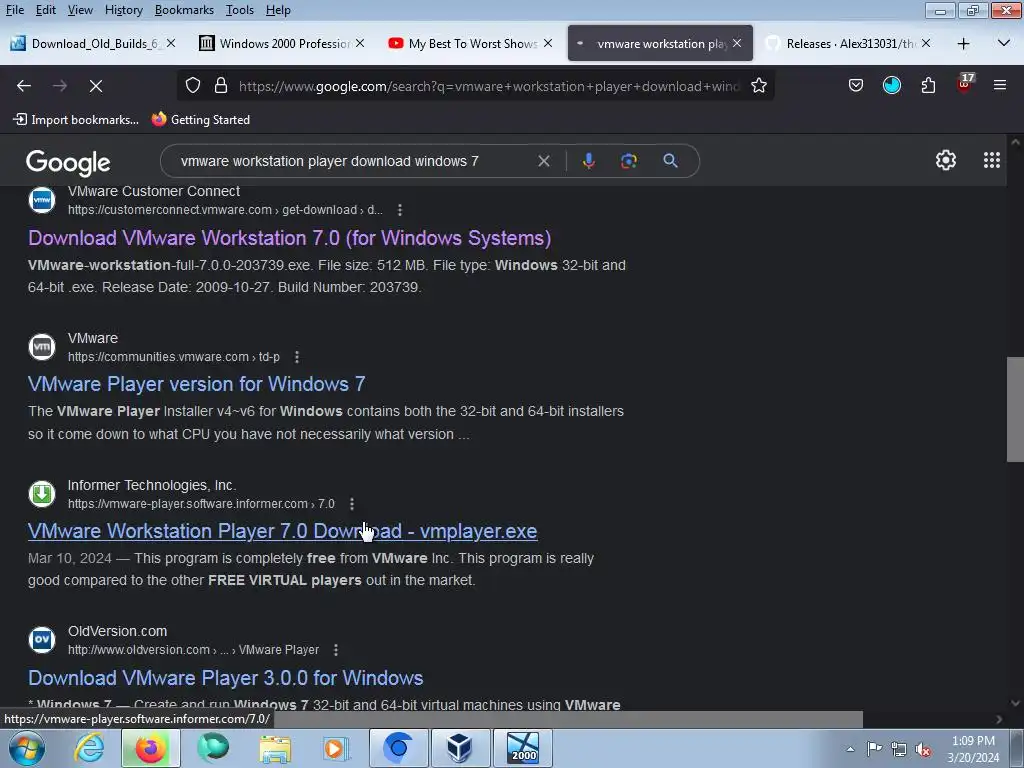Open more options for customerconnect.vmware.com result
Screen dimensions: 1024x768
[x=400, y=210]
